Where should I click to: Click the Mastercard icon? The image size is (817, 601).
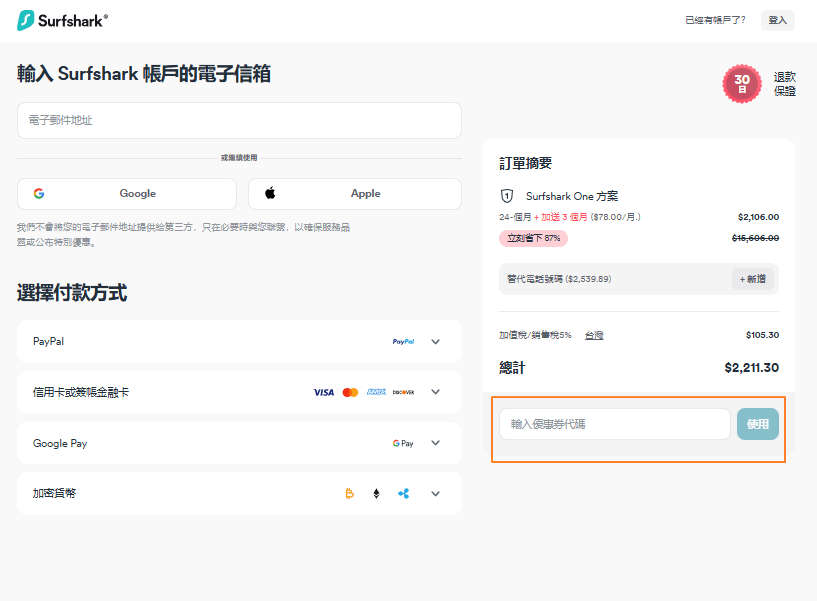[x=350, y=392]
